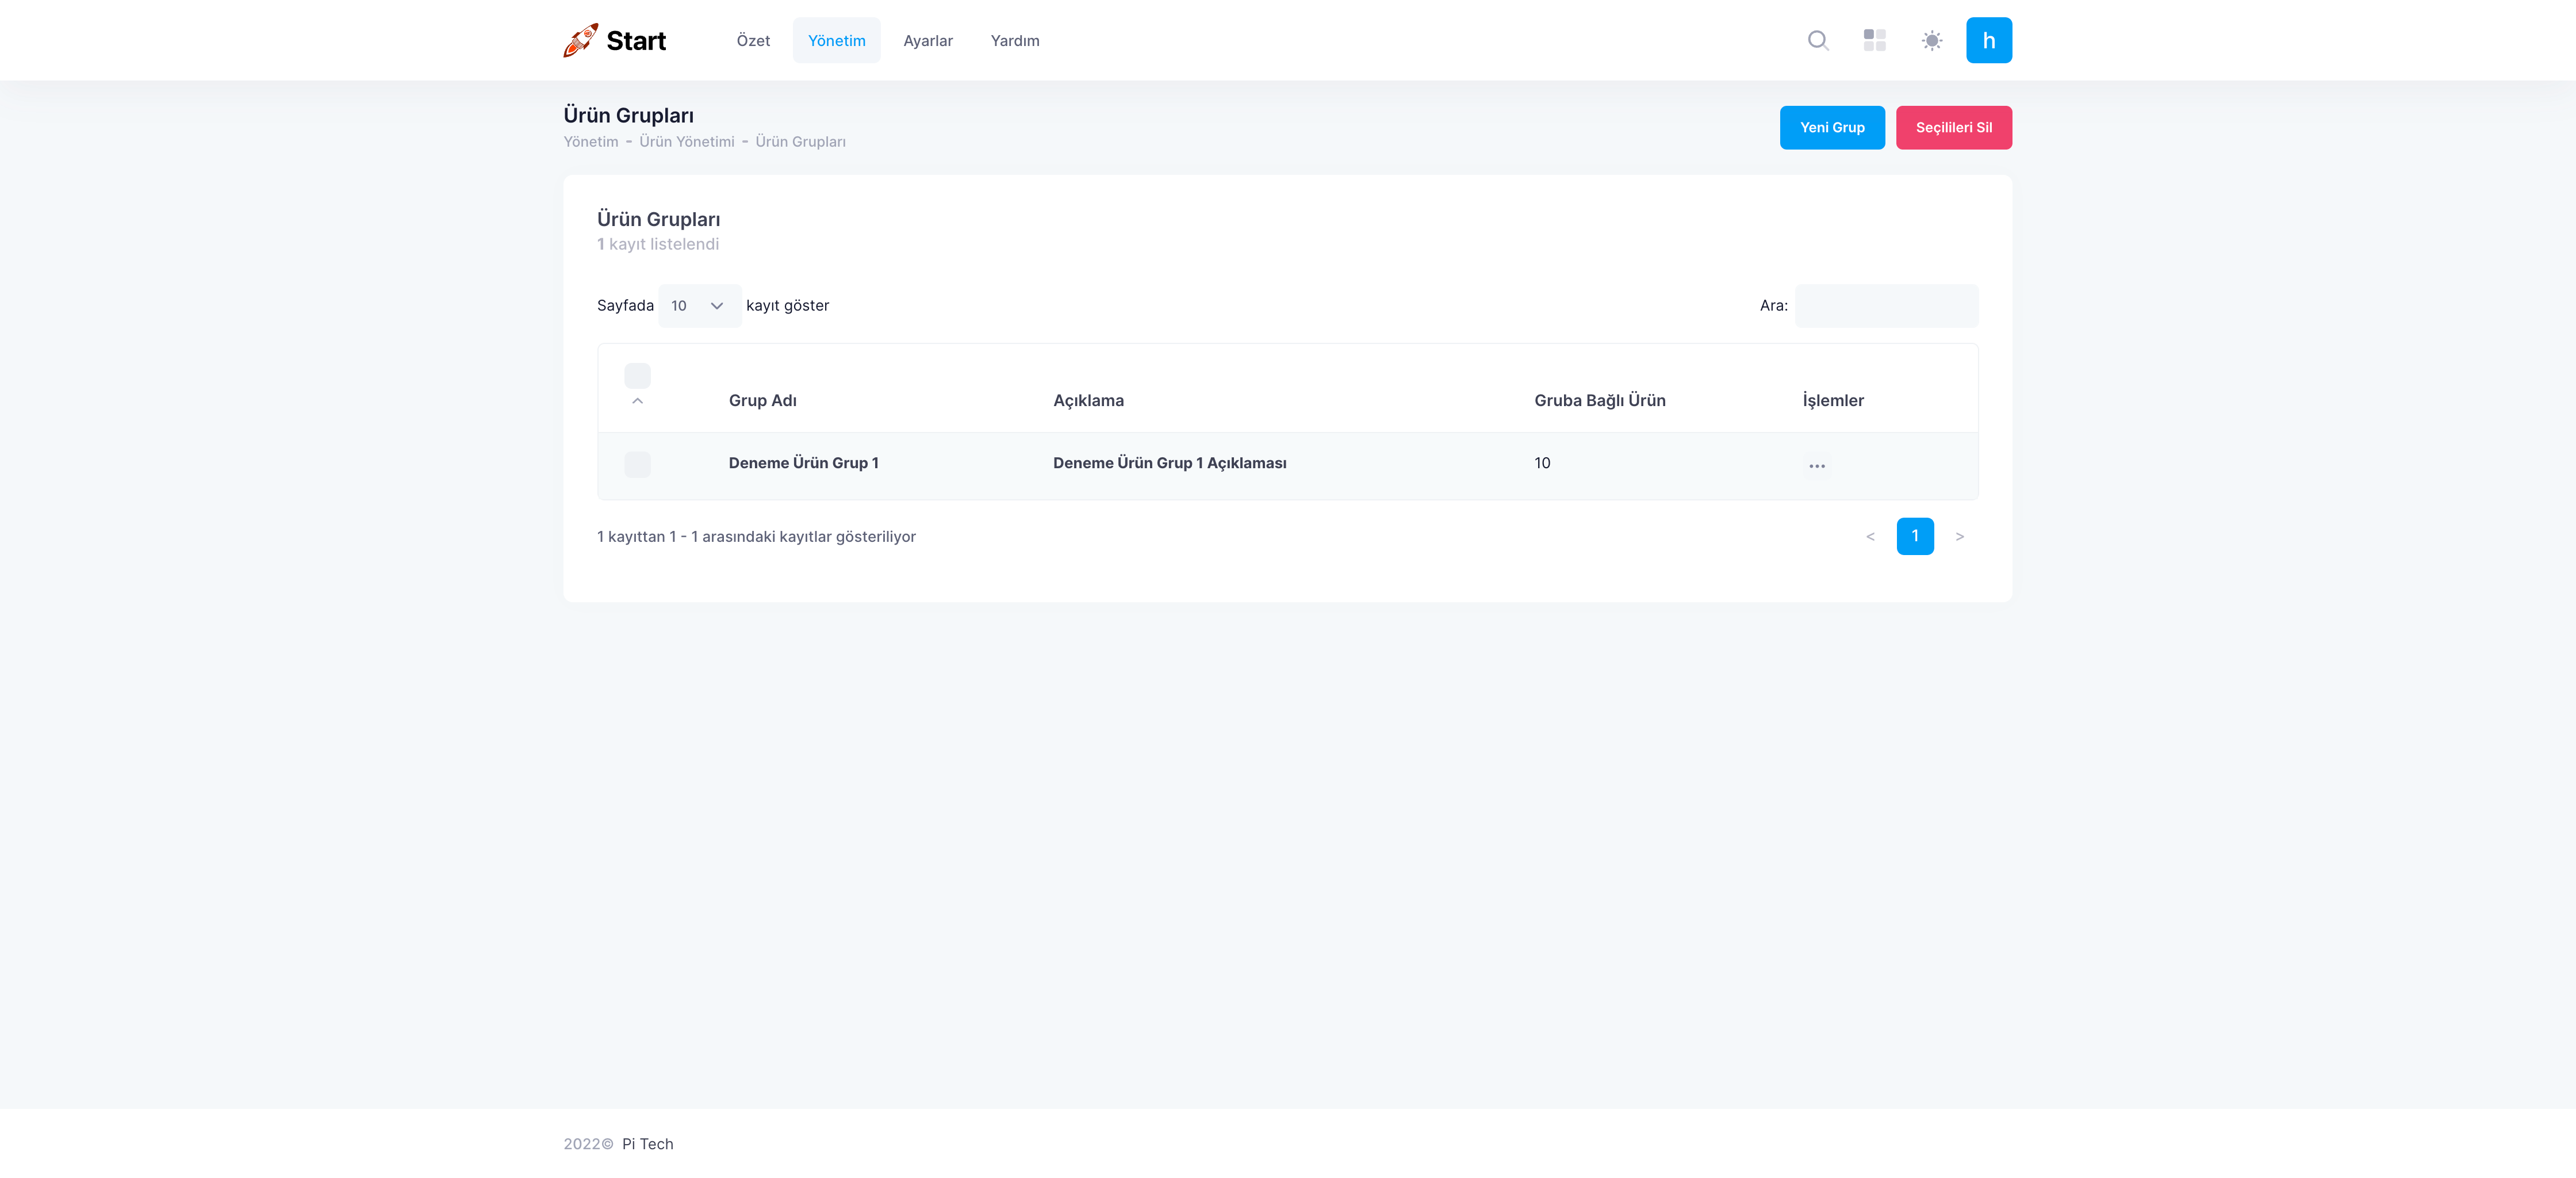
Task: Open the Özet menu item
Action: point(752,40)
